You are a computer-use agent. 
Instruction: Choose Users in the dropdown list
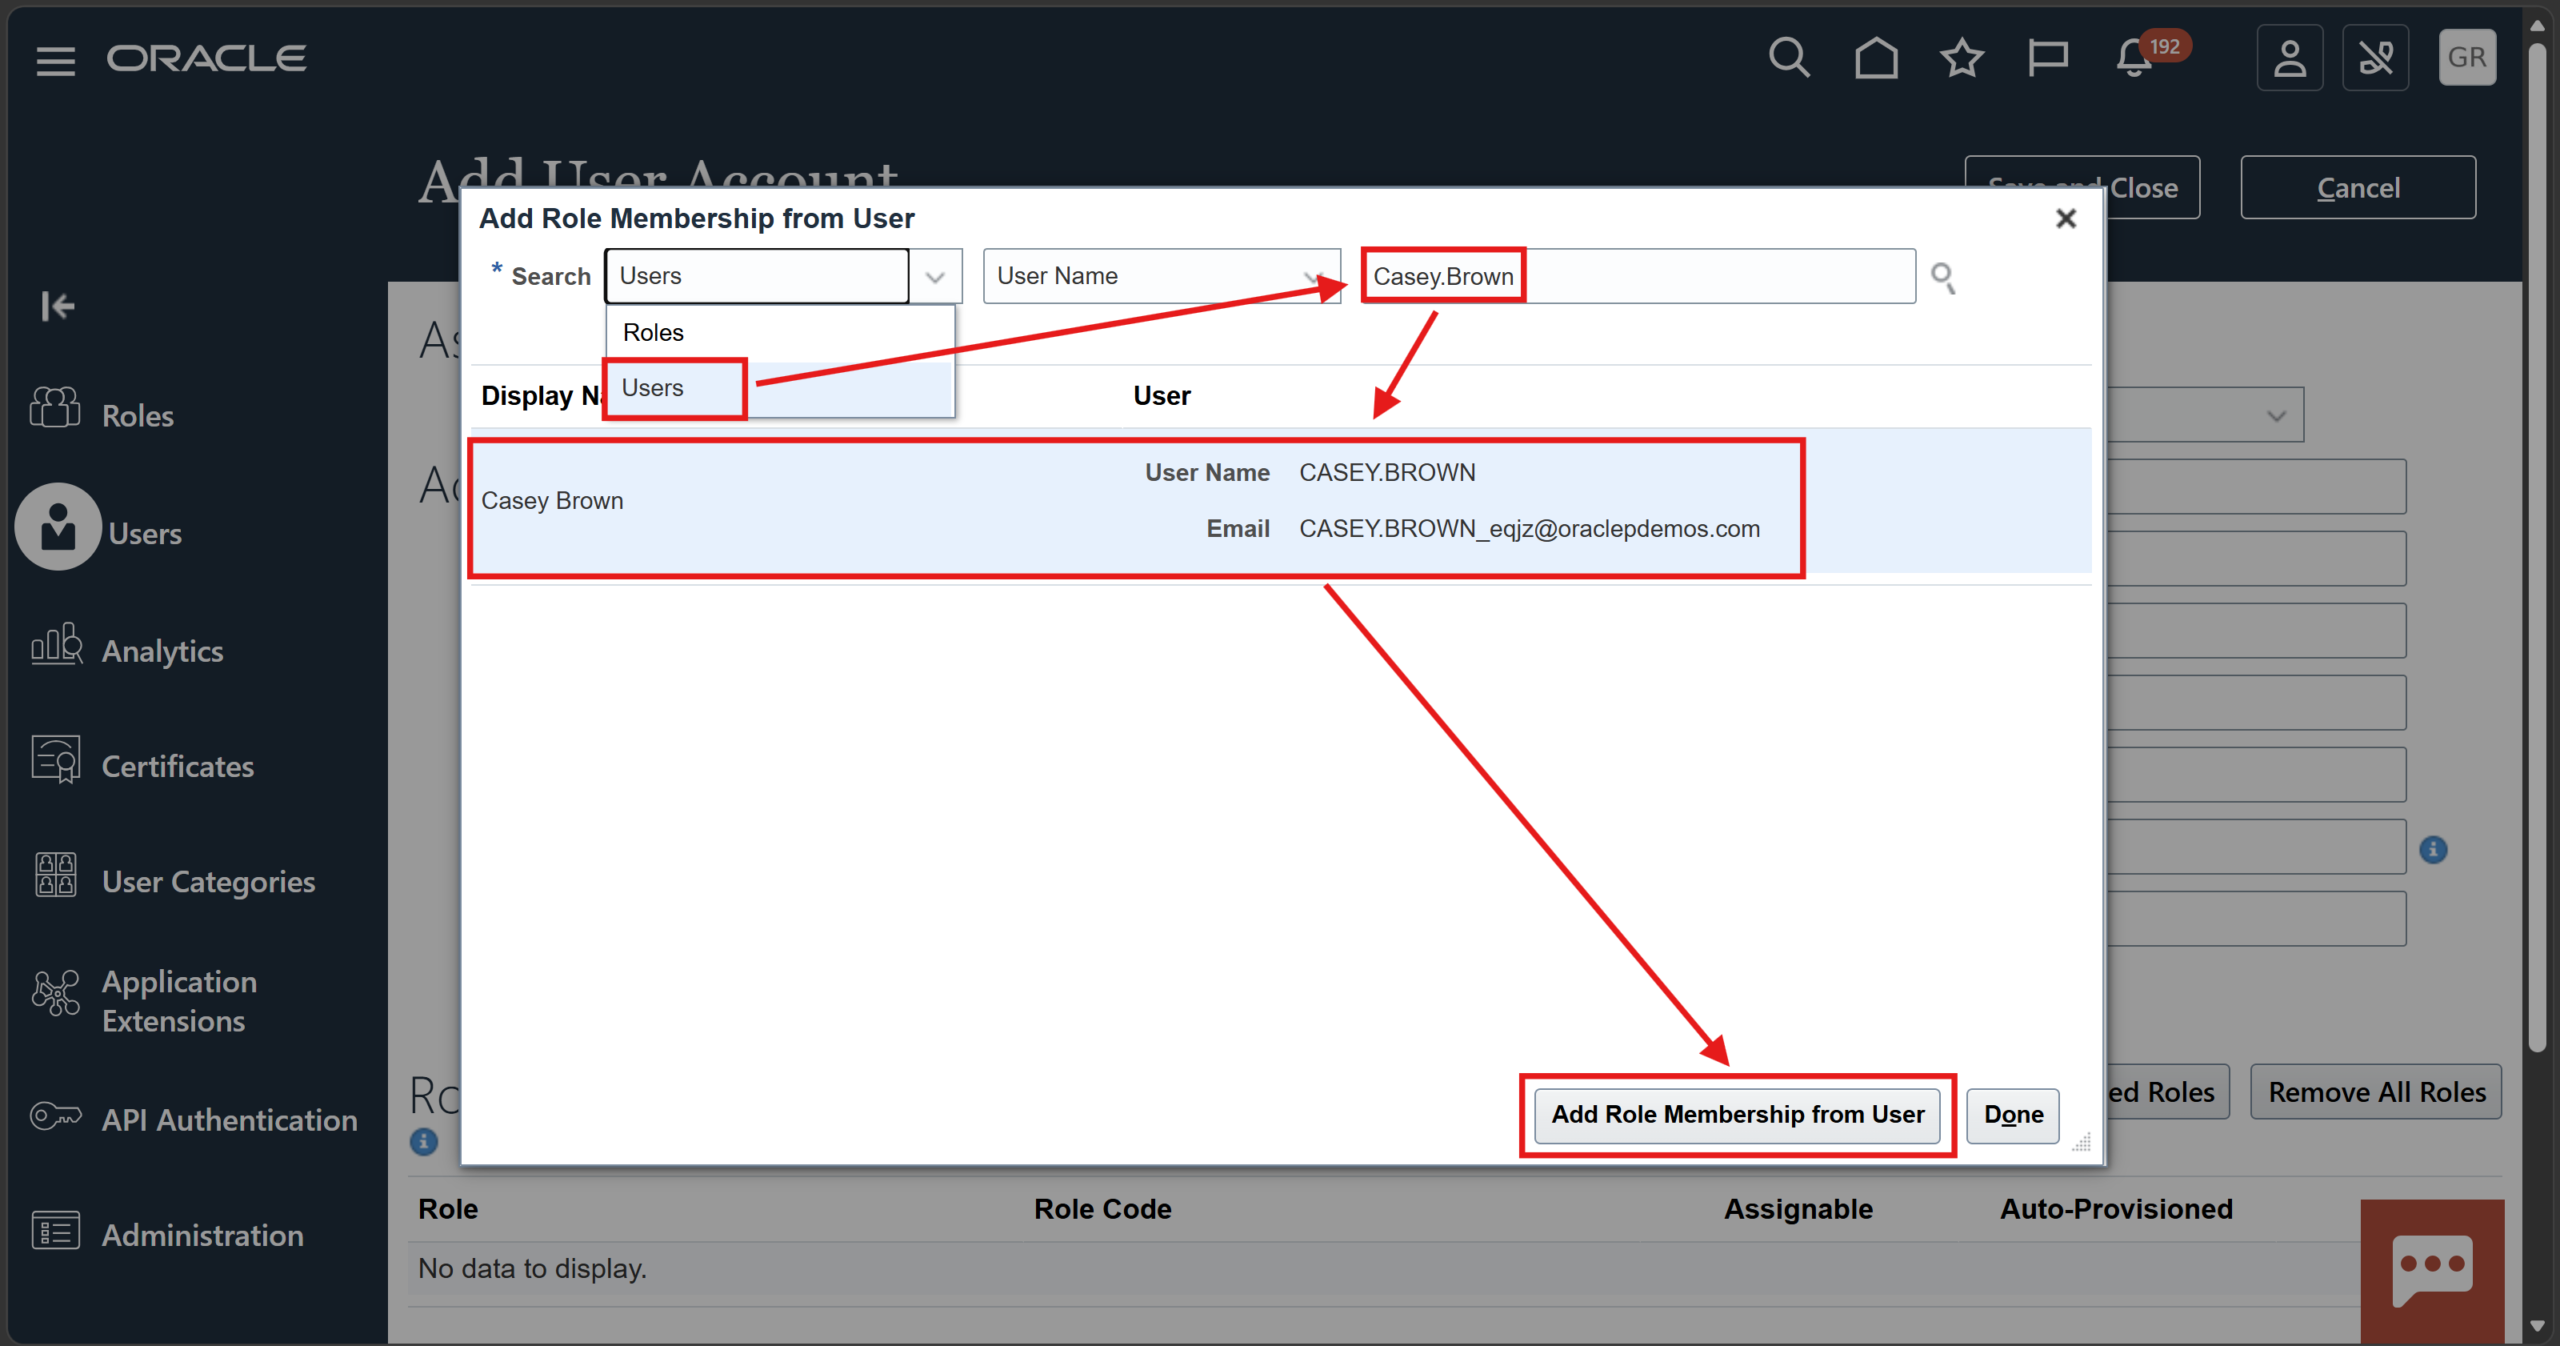[x=780, y=388]
